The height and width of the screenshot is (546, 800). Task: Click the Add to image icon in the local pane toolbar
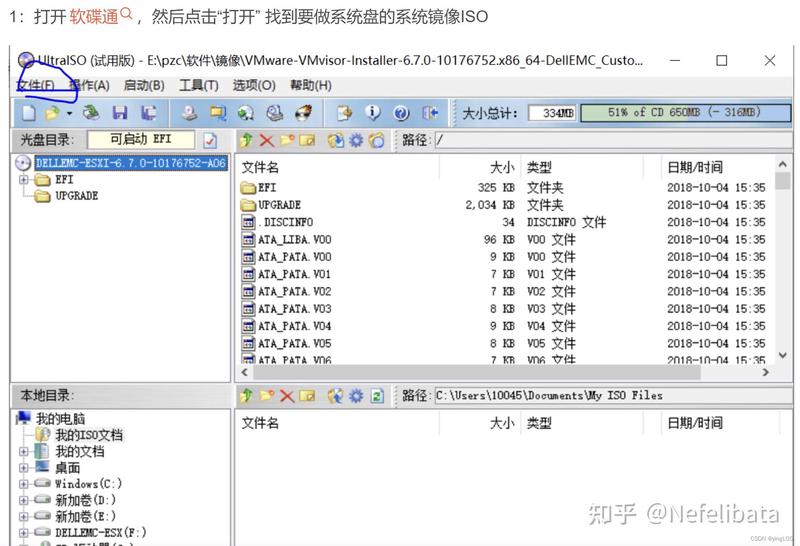[x=336, y=395]
